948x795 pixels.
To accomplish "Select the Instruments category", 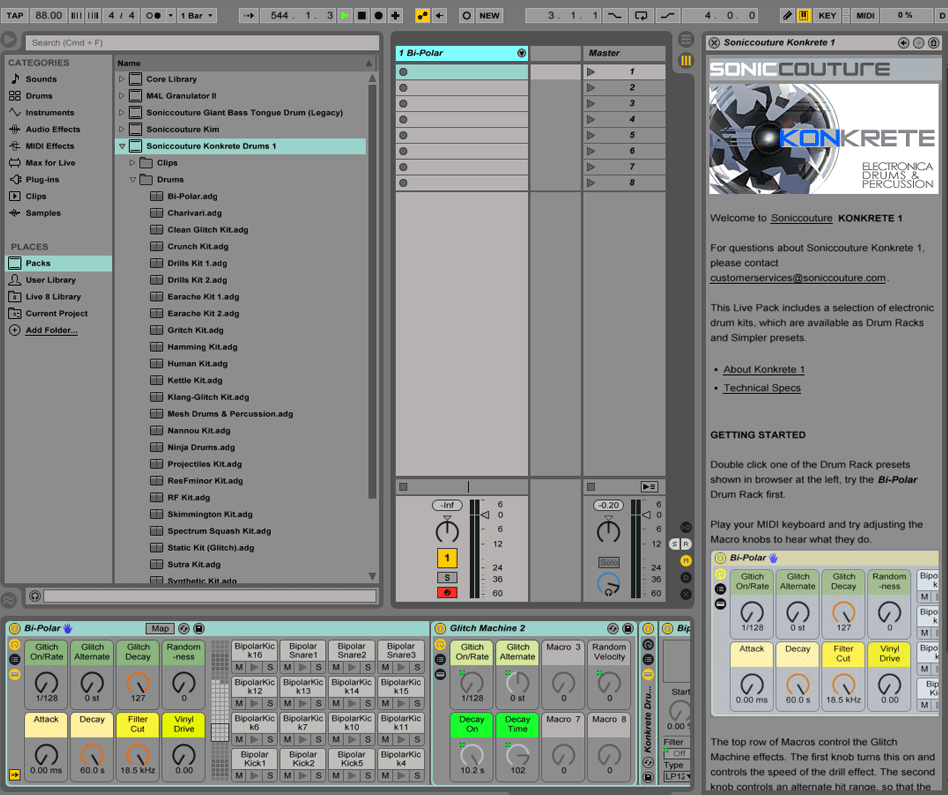I will pyautogui.click(x=50, y=112).
